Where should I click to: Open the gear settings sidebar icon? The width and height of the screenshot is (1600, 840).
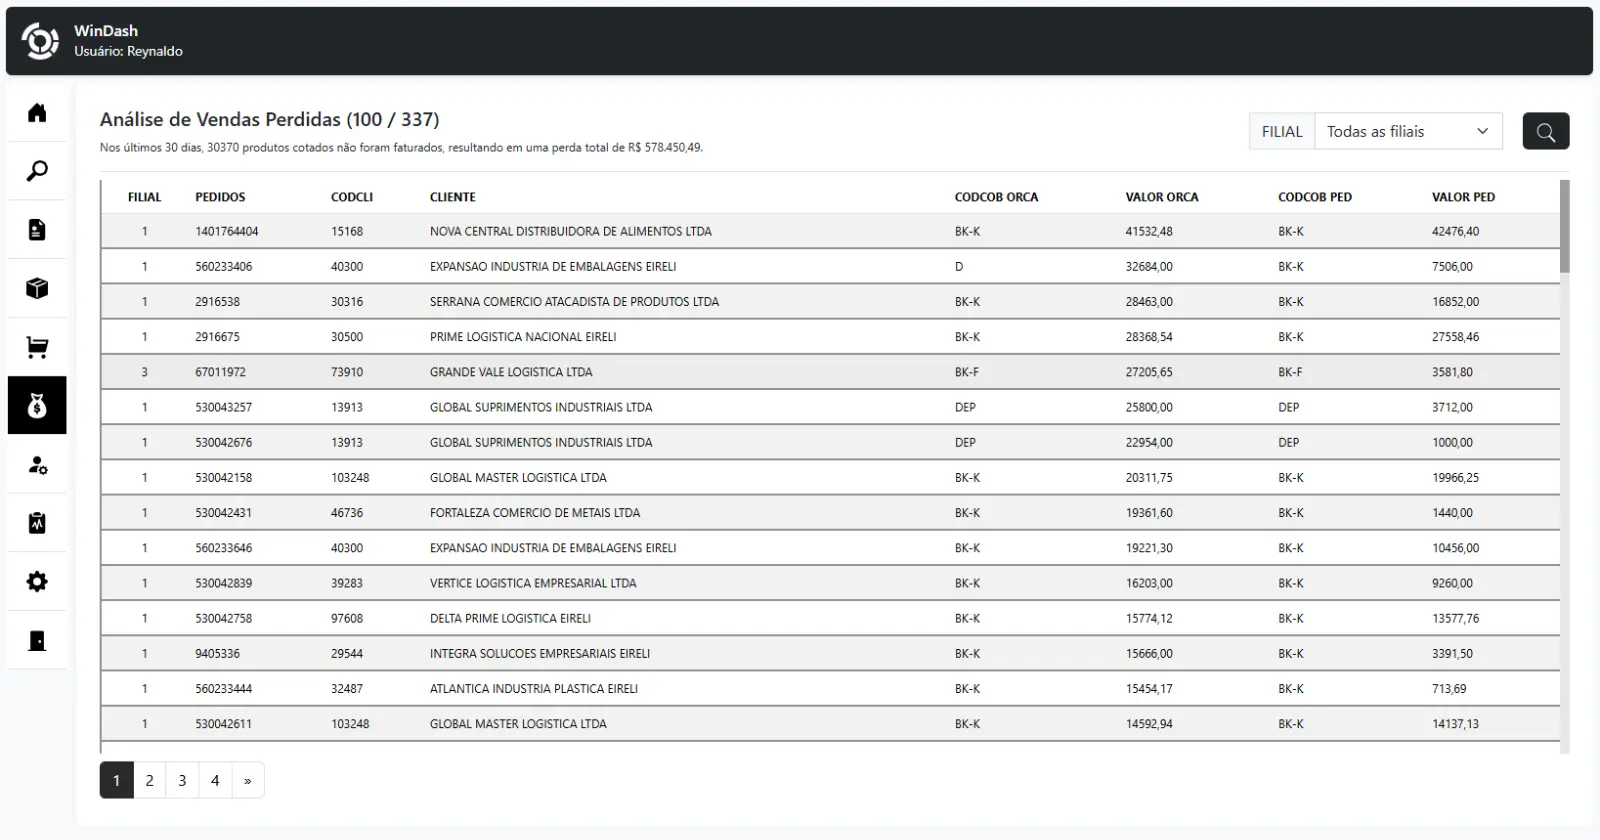37,582
